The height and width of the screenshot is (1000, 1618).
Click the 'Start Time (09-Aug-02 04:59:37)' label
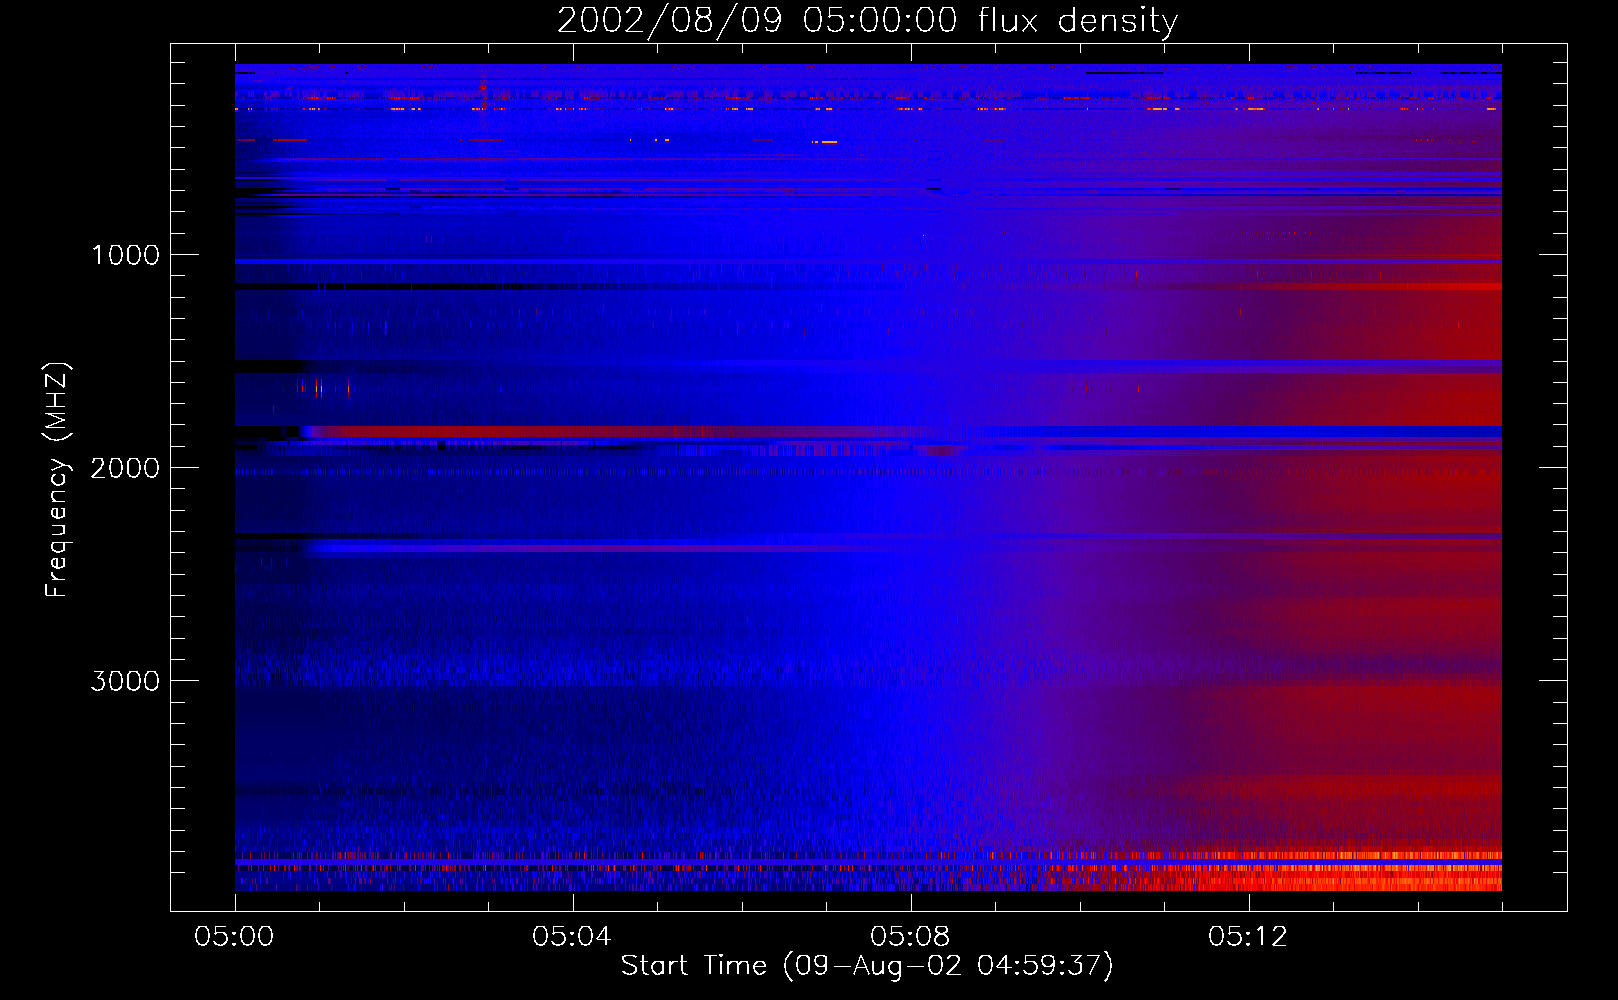coord(867,966)
